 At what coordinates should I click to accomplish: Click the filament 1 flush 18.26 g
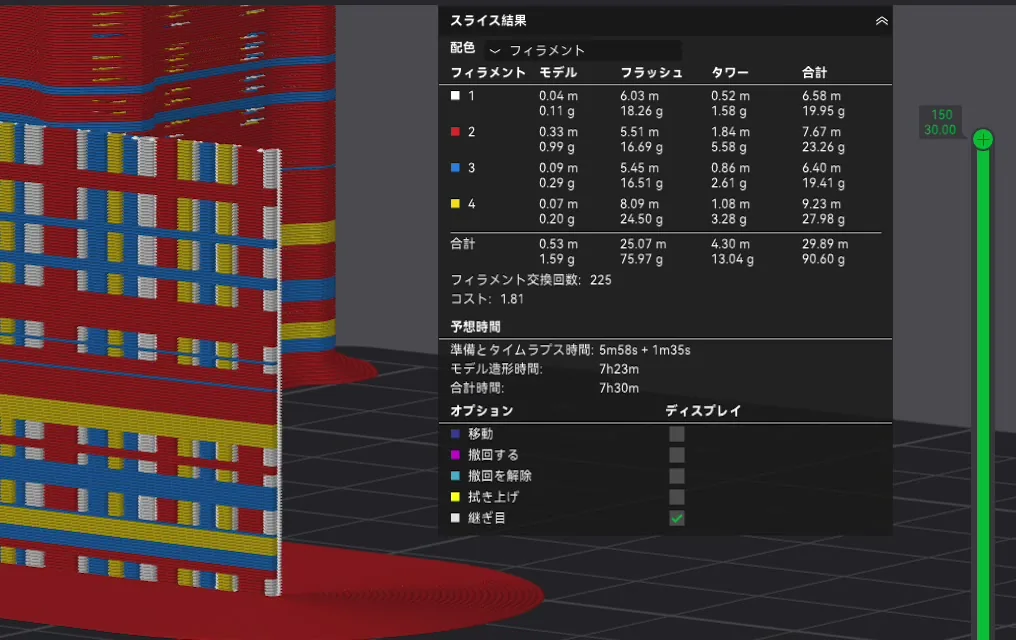[641, 111]
